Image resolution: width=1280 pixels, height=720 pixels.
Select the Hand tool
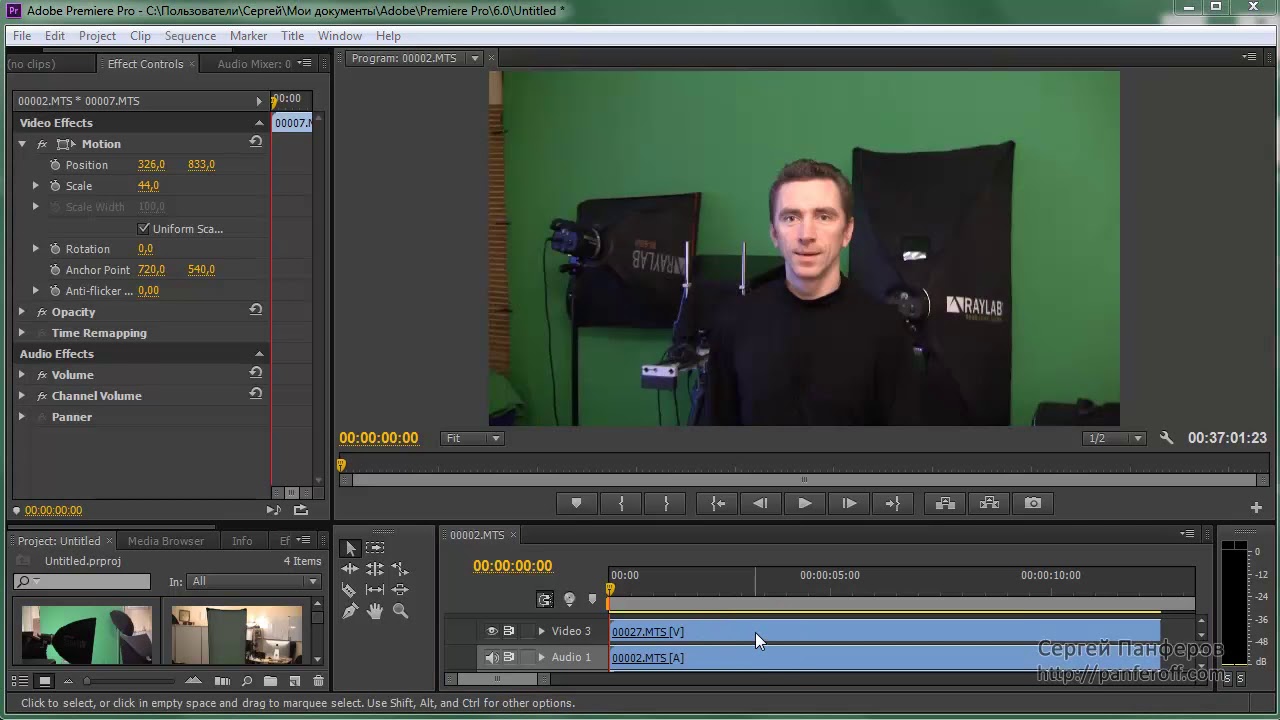[375, 611]
